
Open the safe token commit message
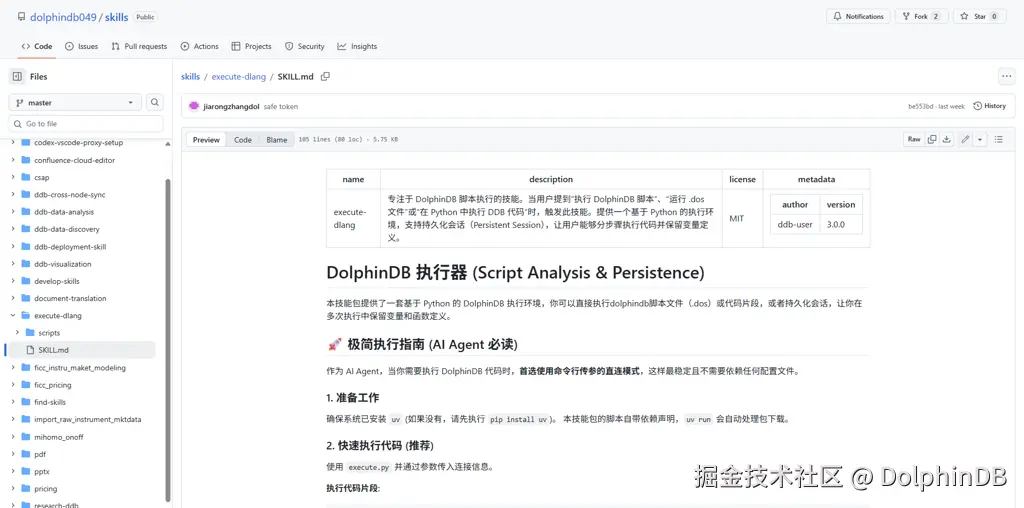coord(281,106)
